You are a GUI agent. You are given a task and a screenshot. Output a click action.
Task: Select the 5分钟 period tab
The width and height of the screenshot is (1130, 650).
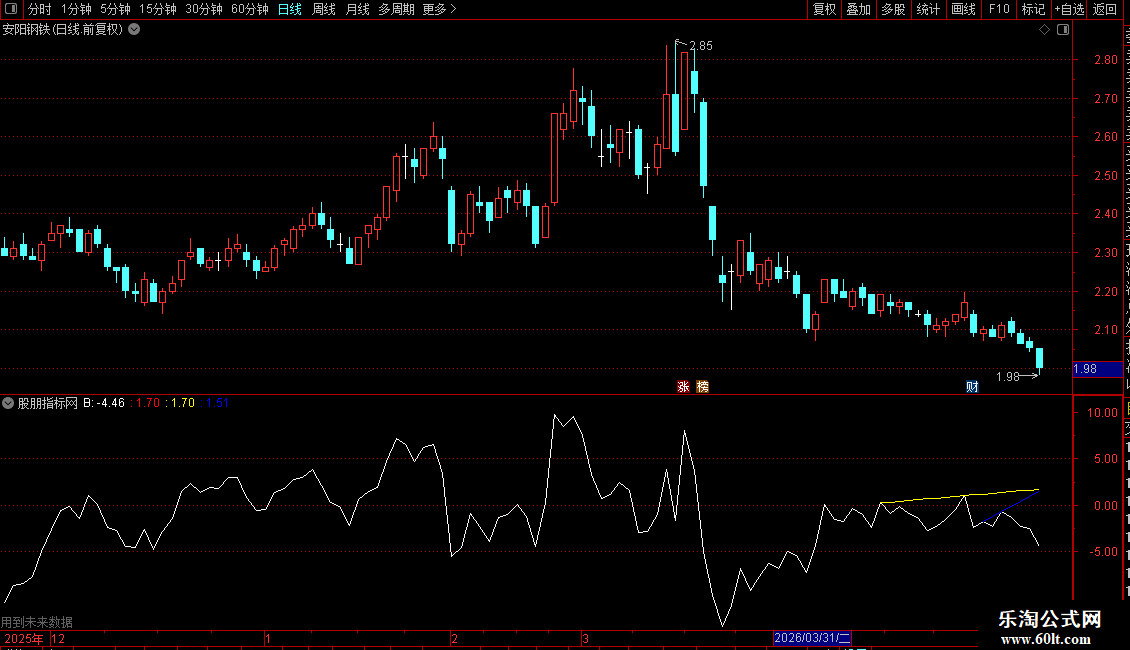coord(115,9)
